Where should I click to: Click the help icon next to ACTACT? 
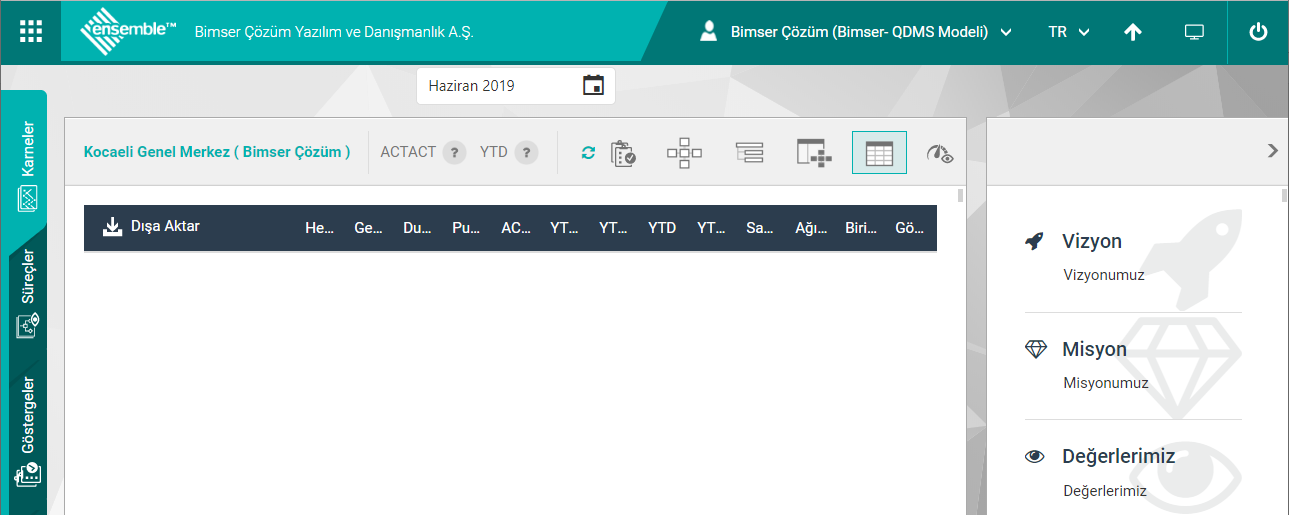point(454,153)
